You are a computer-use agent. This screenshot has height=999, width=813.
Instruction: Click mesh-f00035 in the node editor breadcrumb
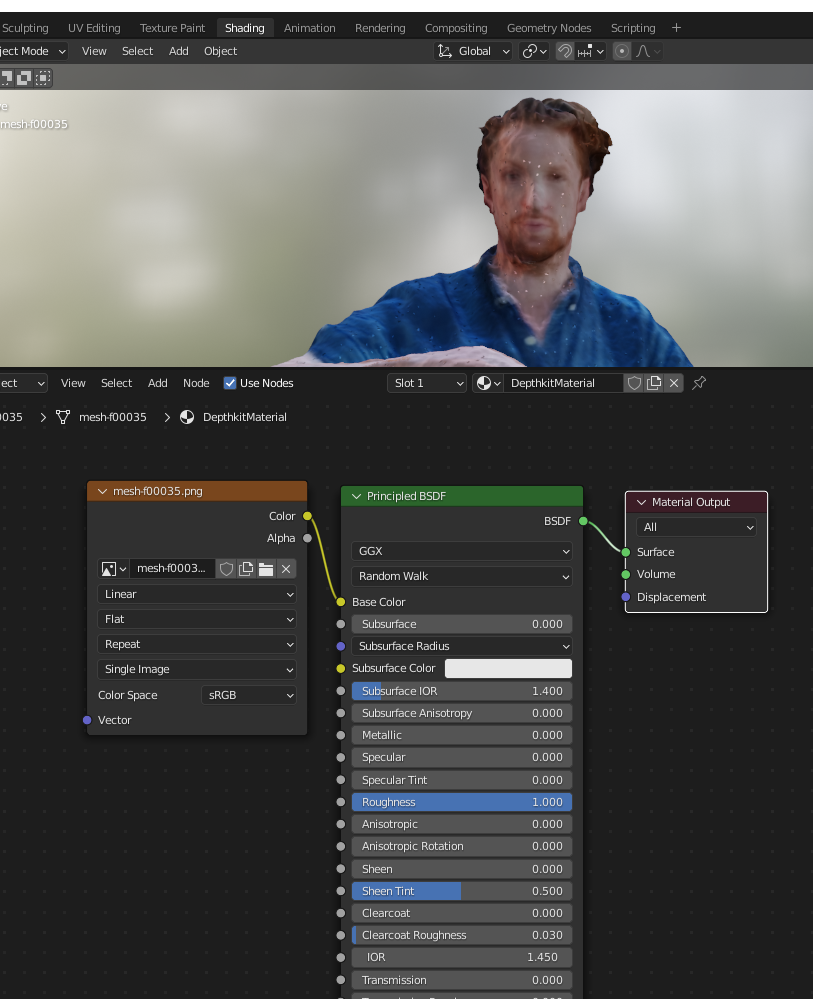click(112, 417)
